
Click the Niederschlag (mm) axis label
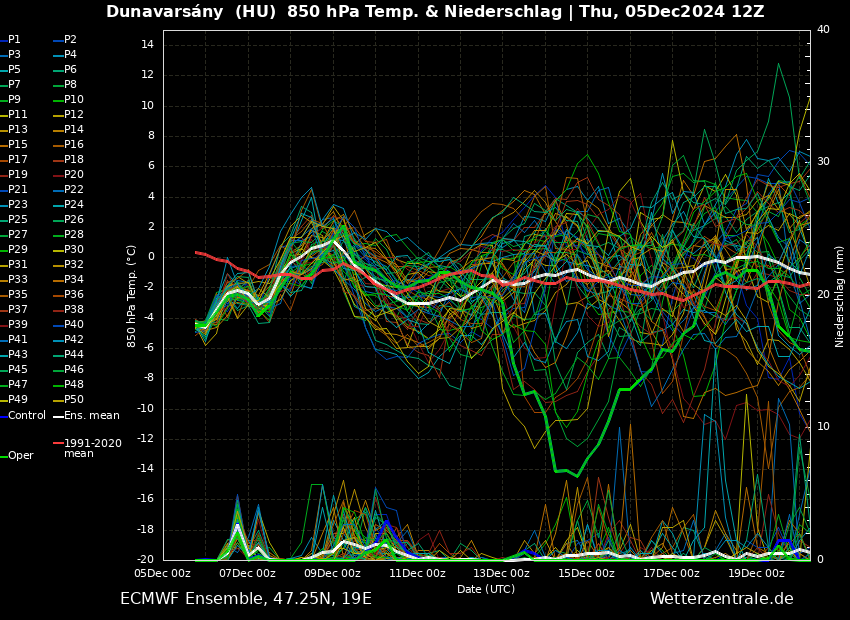(840, 295)
